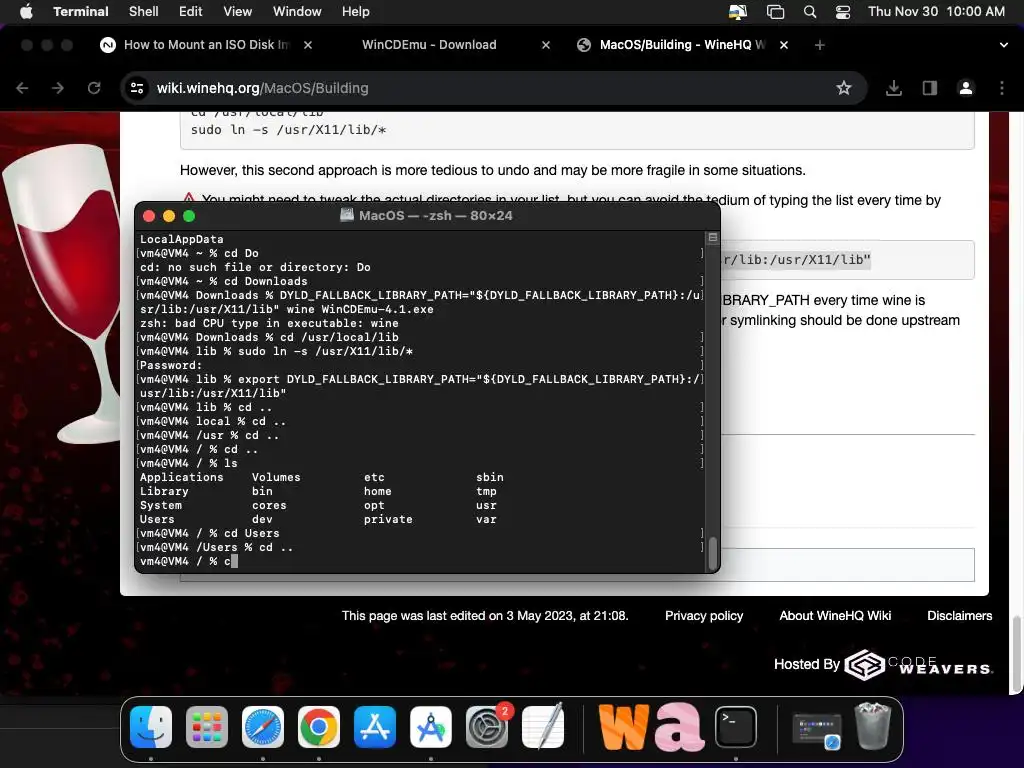Viewport: 1024px width, 768px height.
Task: Open the Disclaimers link
Action: coord(959,615)
